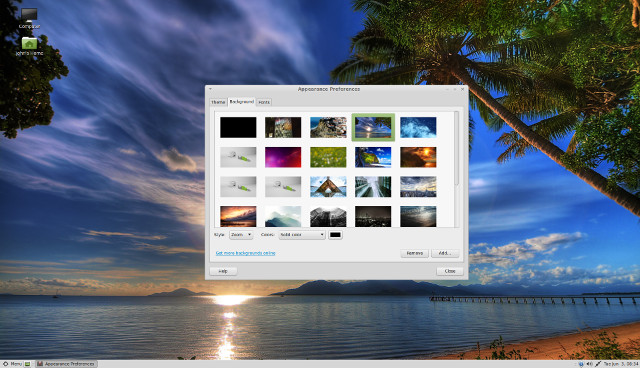Select the purple-red gradient wallpaper thumbnail
This screenshot has width=640, height=368.
(283, 157)
